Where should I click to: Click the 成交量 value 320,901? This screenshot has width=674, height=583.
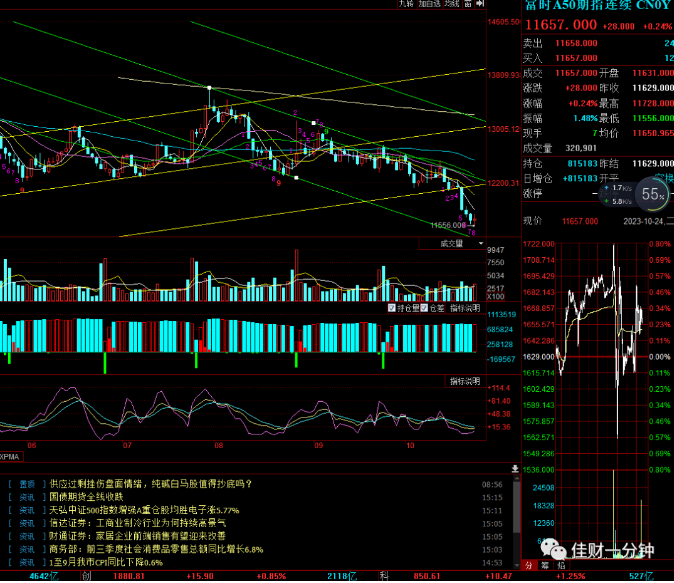click(x=581, y=148)
